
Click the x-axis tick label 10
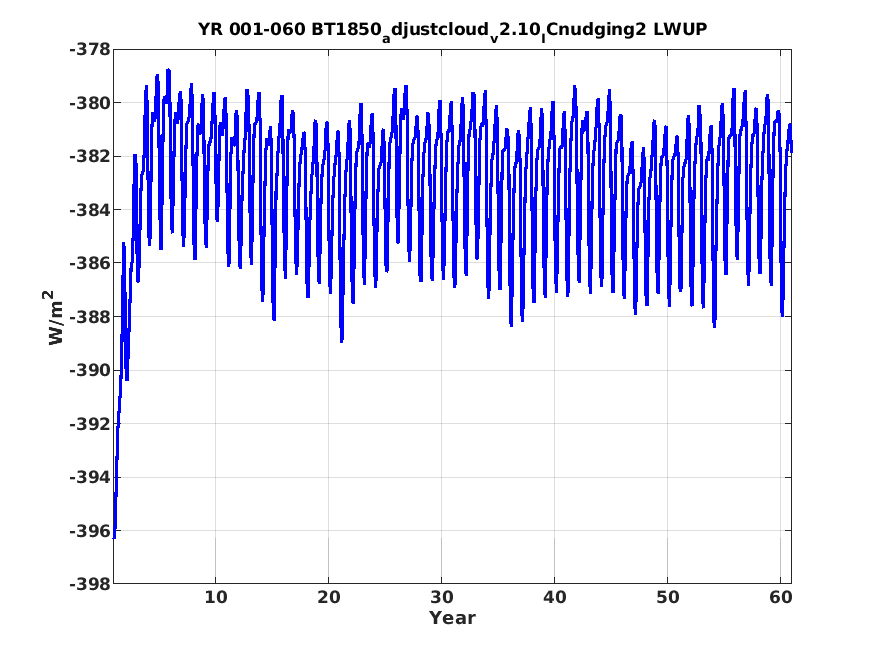215,597
